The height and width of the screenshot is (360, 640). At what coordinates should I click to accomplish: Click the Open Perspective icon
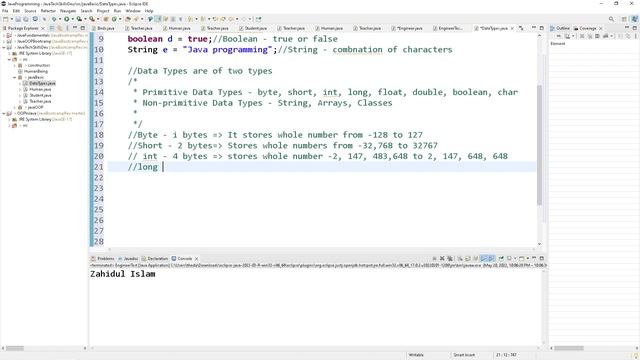[x=624, y=19]
